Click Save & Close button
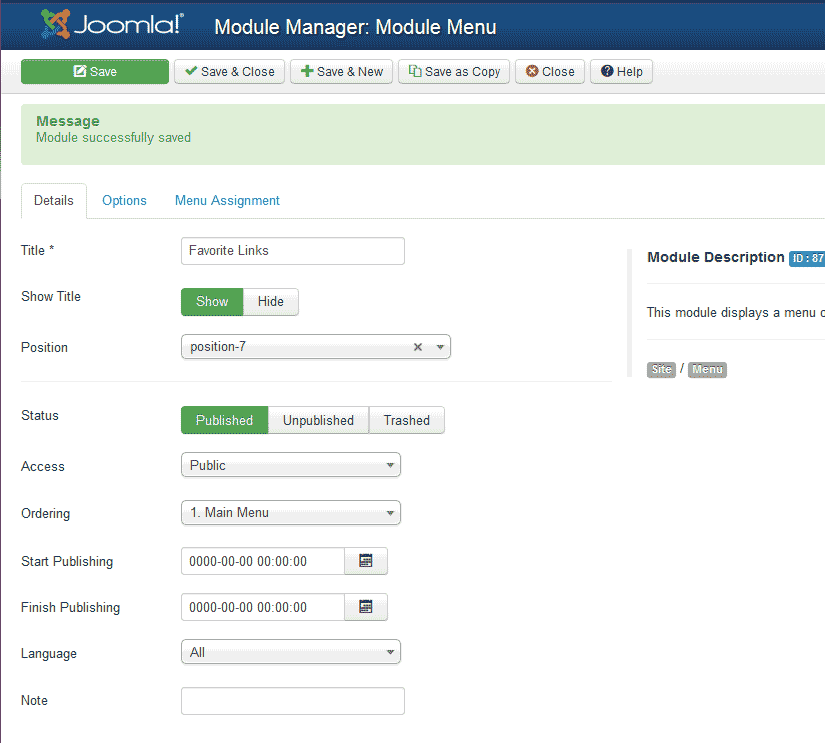Image resolution: width=825 pixels, height=743 pixels. coord(230,72)
